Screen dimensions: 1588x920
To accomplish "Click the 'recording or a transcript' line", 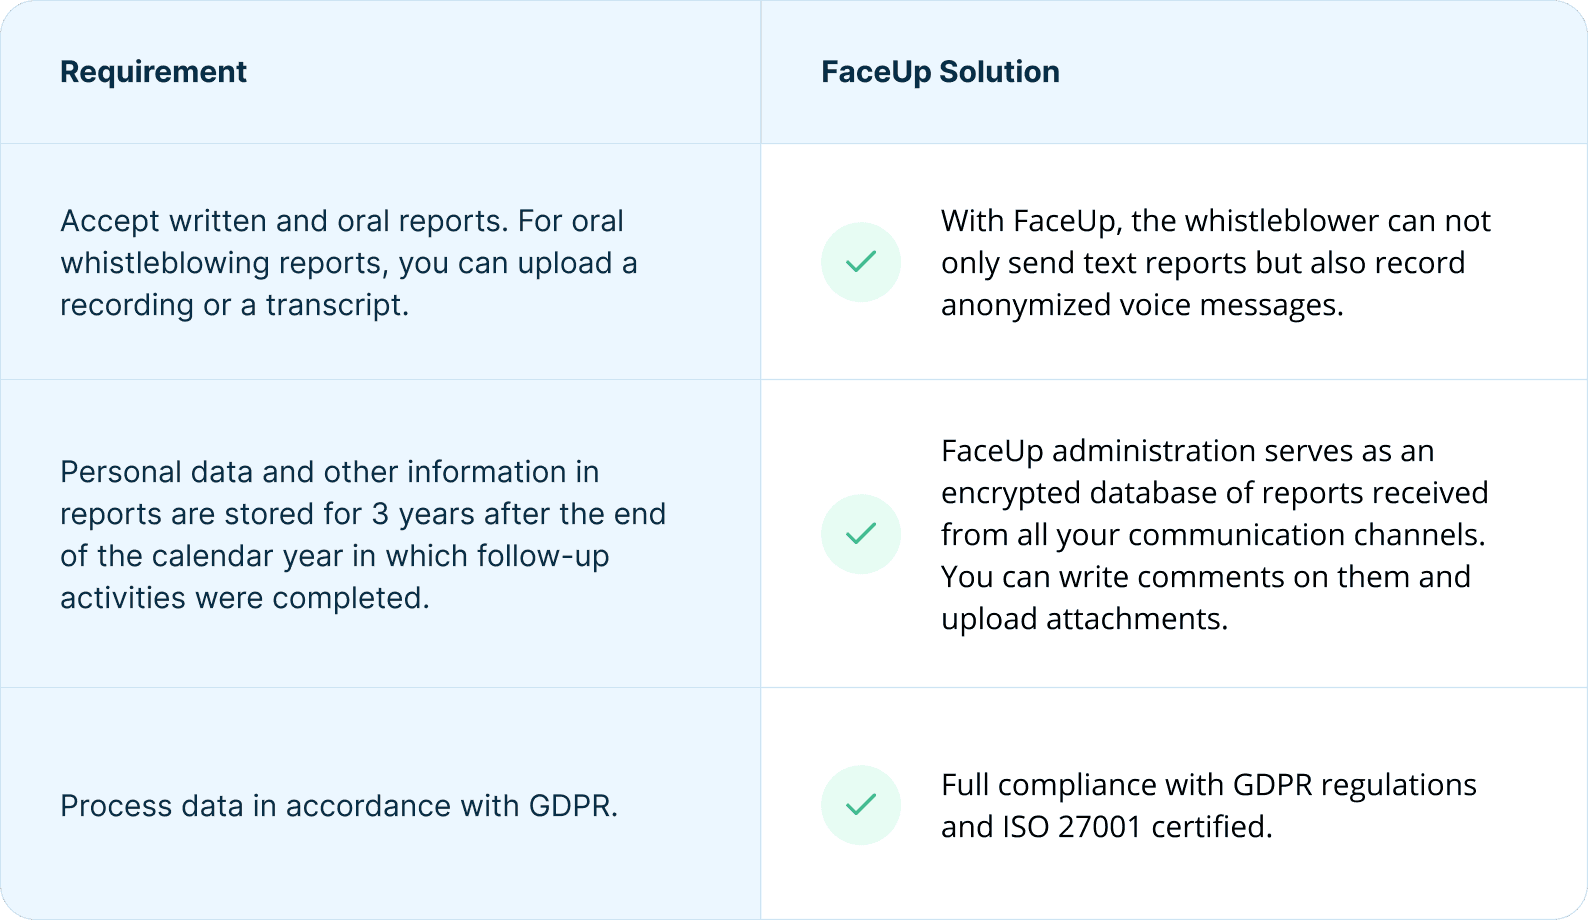I will pyautogui.click(x=234, y=305).
